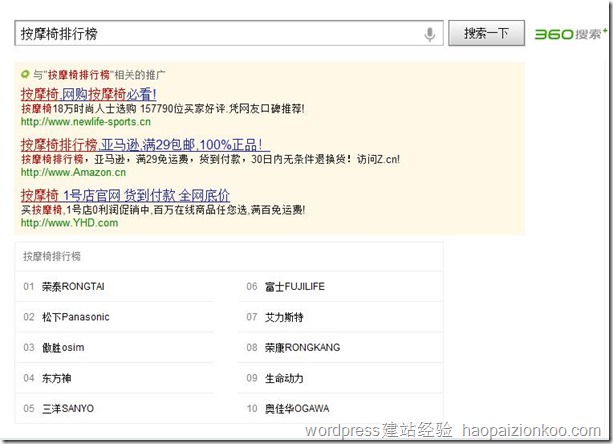Select ranking item 奥佳华OGAWA
The height and width of the screenshot is (444, 613).
coord(297,408)
